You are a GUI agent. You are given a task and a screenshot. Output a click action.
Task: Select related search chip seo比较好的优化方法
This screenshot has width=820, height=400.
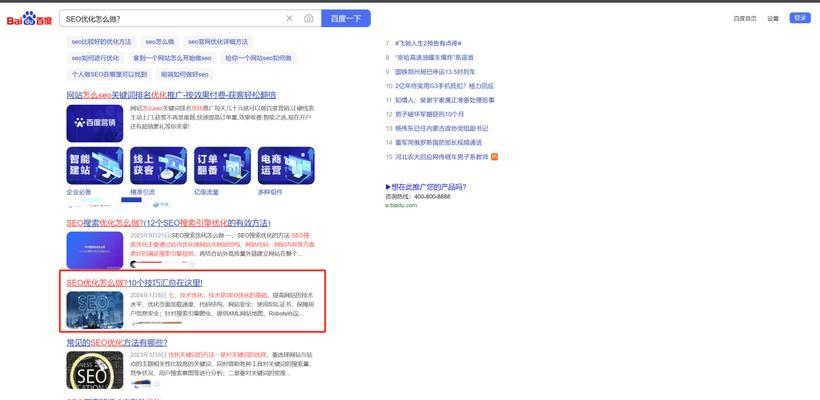pyautogui.click(x=101, y=41)
